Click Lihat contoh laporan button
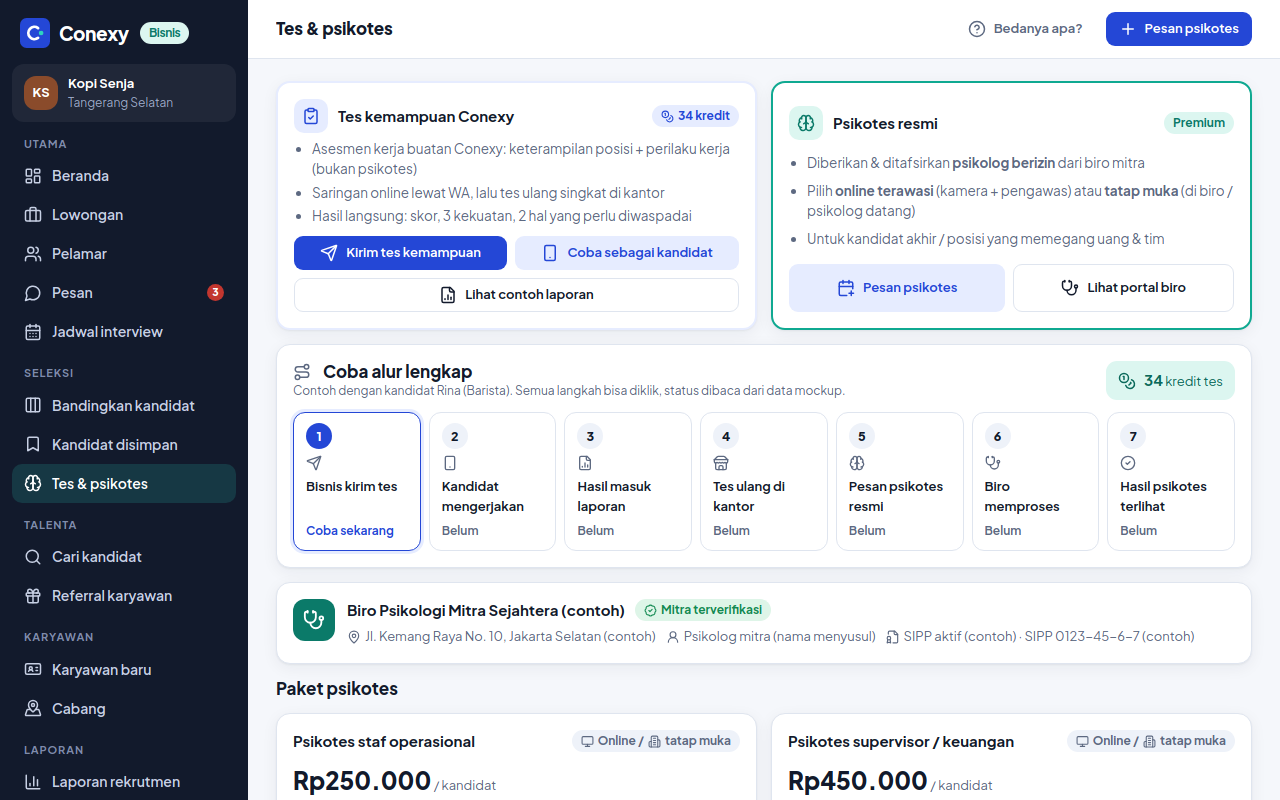The image size is (1280, 800). (516, 295)
